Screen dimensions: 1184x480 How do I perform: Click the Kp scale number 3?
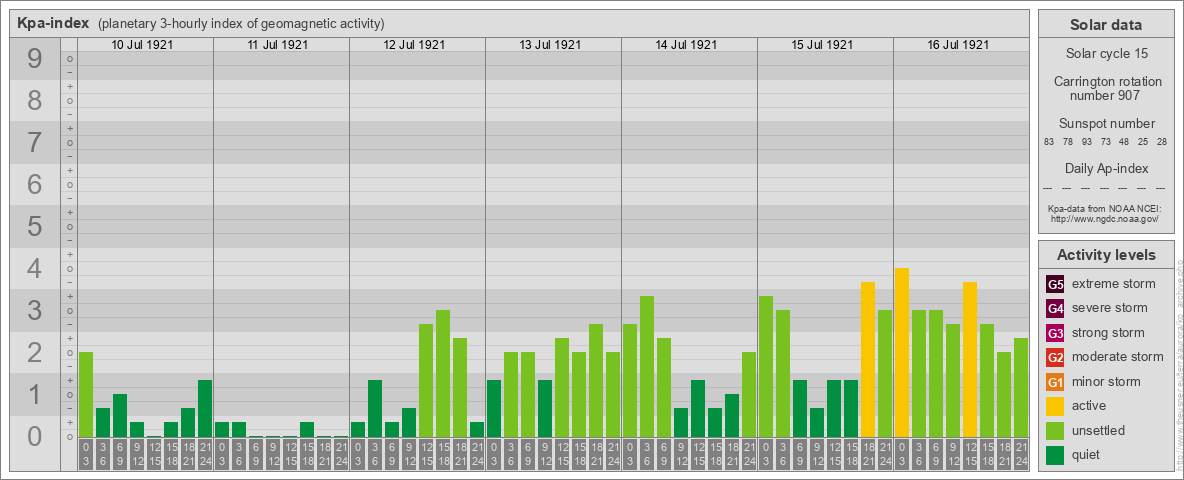(x=35, y=310)
